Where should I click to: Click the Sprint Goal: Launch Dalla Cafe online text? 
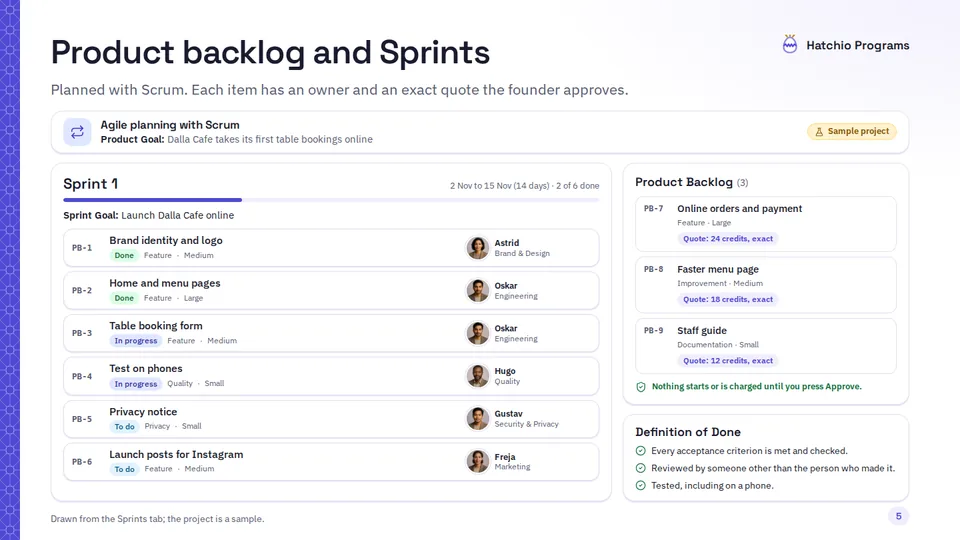(149, 216)
